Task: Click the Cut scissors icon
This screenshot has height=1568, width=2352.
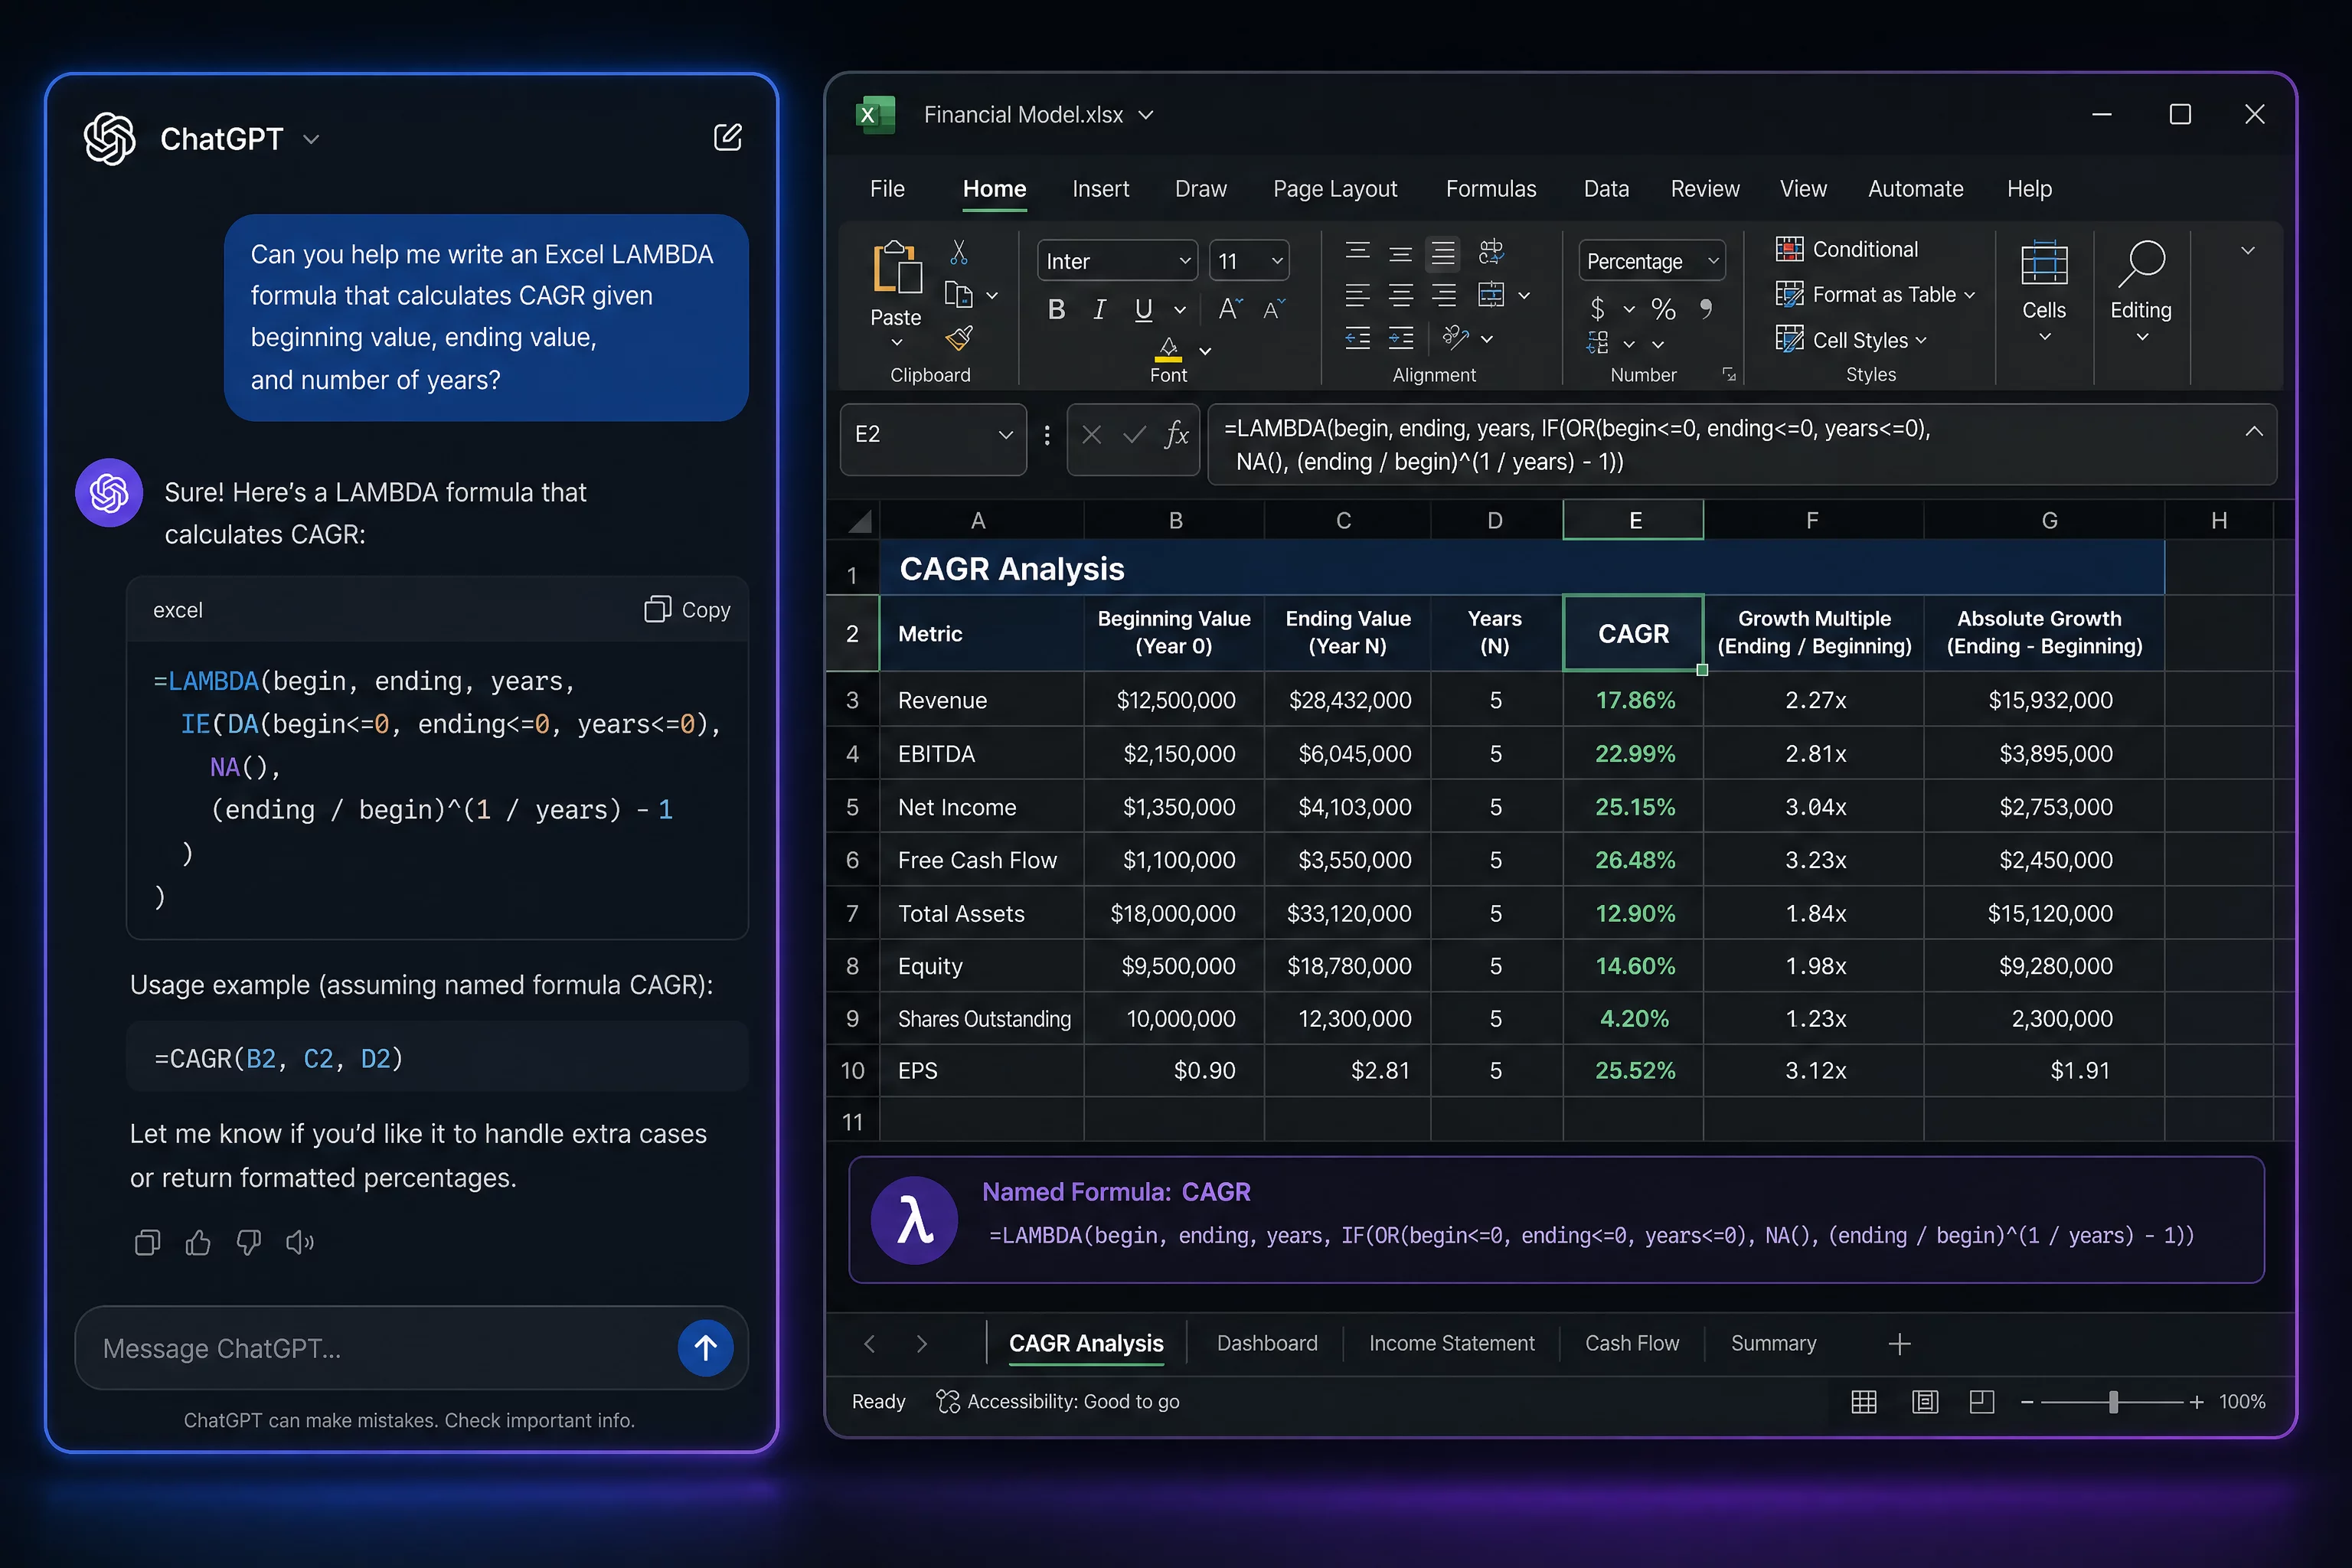Action: click(959, 251)
